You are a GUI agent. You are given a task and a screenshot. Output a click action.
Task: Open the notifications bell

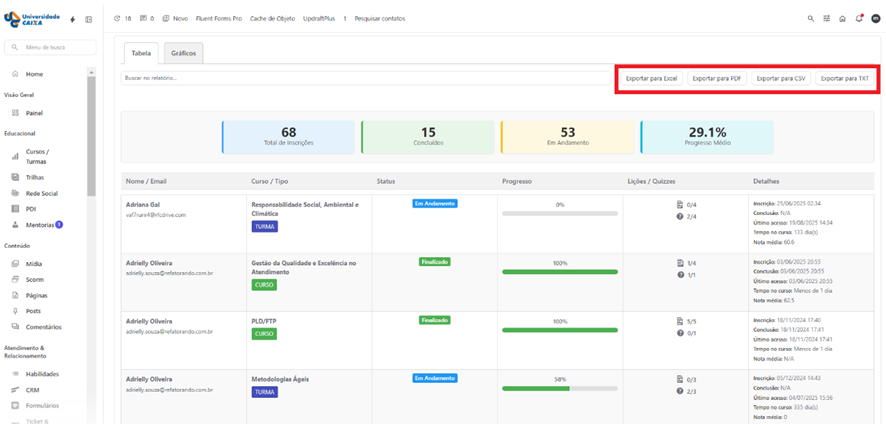coord(859,19)
